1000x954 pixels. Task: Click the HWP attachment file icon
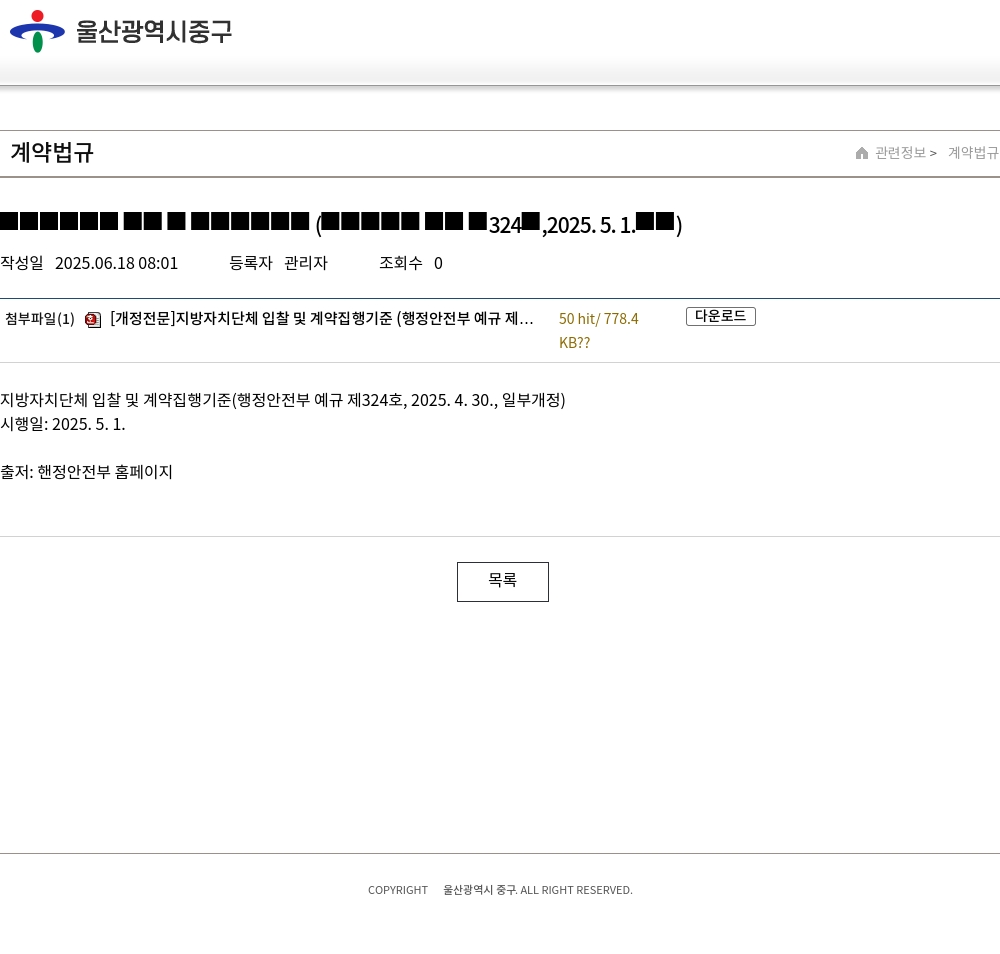(93, 320)
